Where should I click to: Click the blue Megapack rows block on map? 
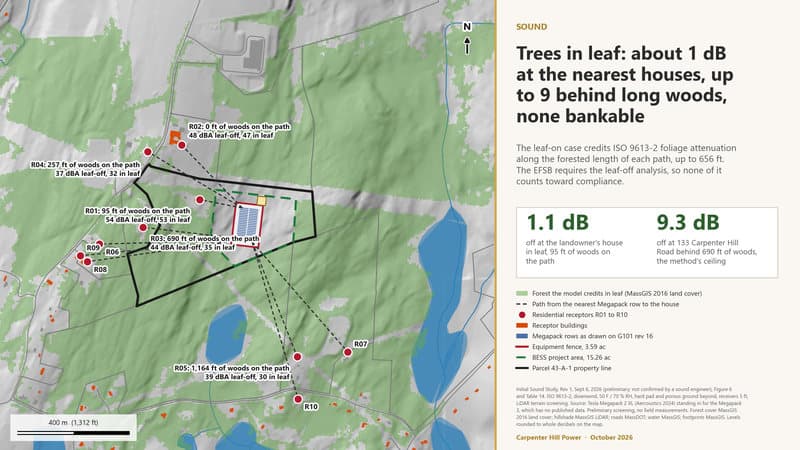pyautogui.click(x=248, y=222)
